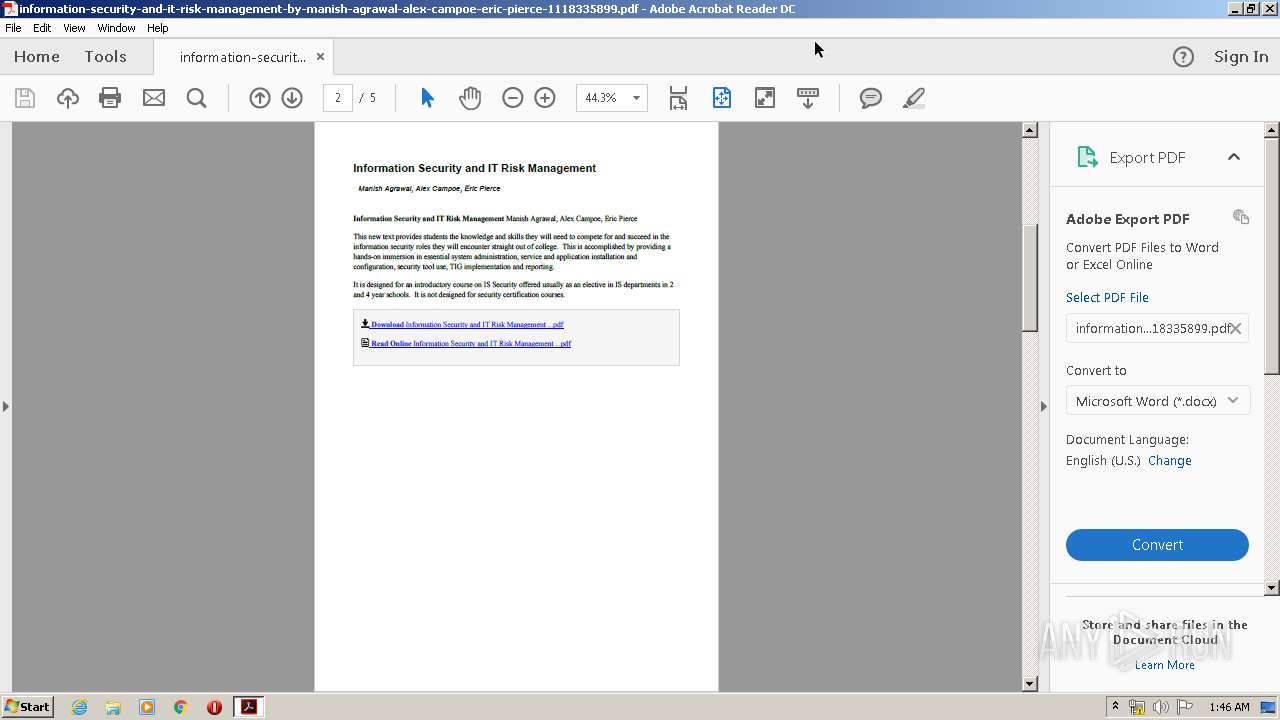The height and width of the screenshot is (720, 1280).
Task: Click right pane scrollbar thumb
Action: [x=1272, y=258]
